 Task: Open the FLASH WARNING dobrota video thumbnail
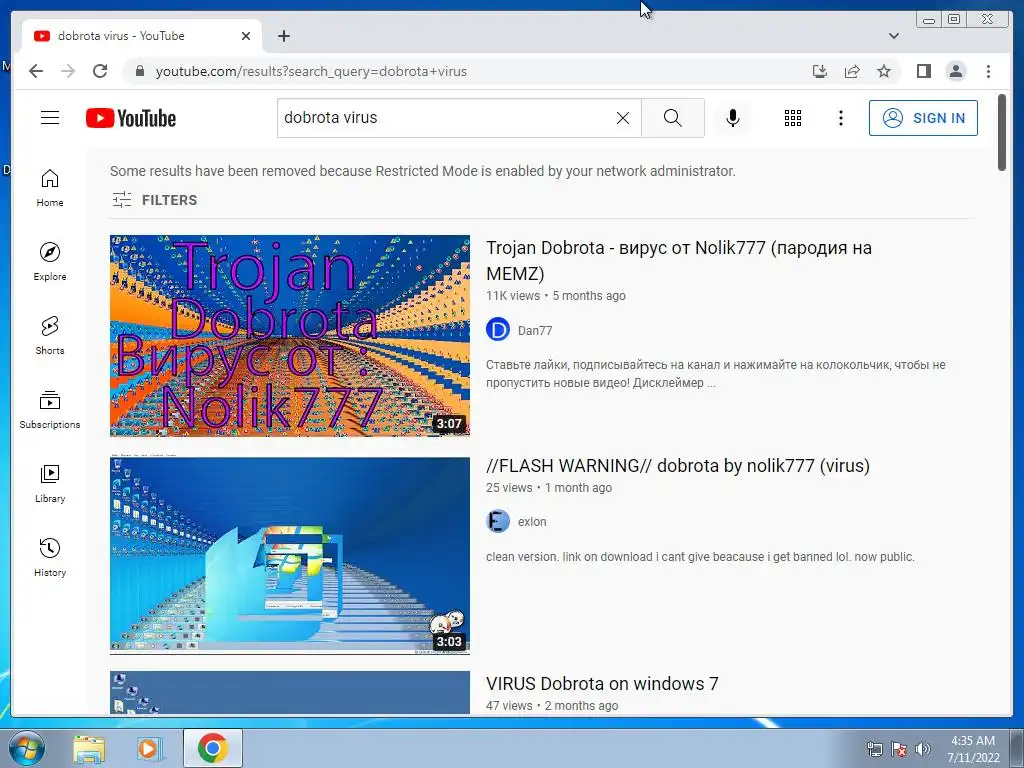coord(289,554)
